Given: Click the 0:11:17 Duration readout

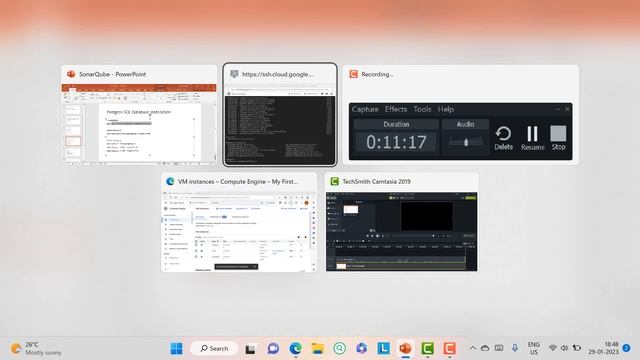Looking at the screenshot, I should pyautogui.click(x=396, y=142).
